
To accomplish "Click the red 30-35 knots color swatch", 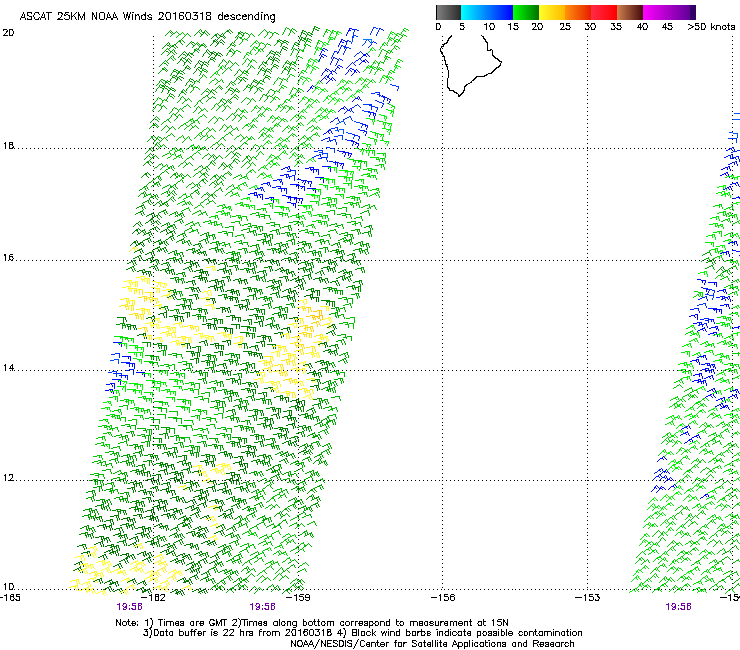I will coord(604,12).
